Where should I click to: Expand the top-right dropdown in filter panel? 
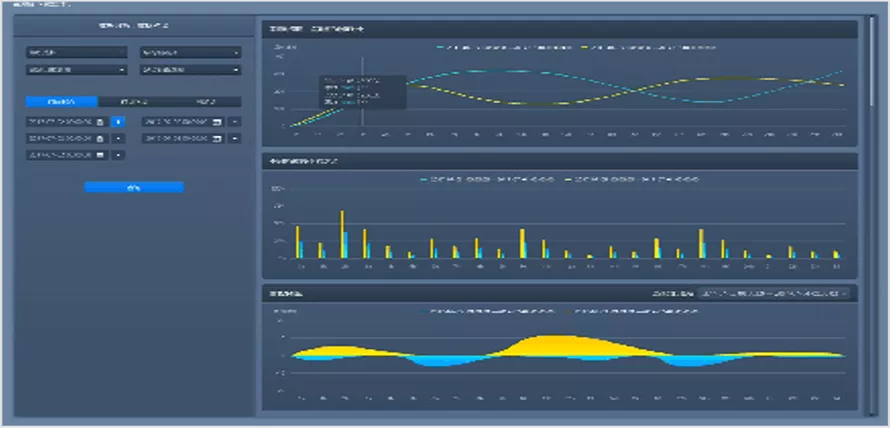coord(191,53)
